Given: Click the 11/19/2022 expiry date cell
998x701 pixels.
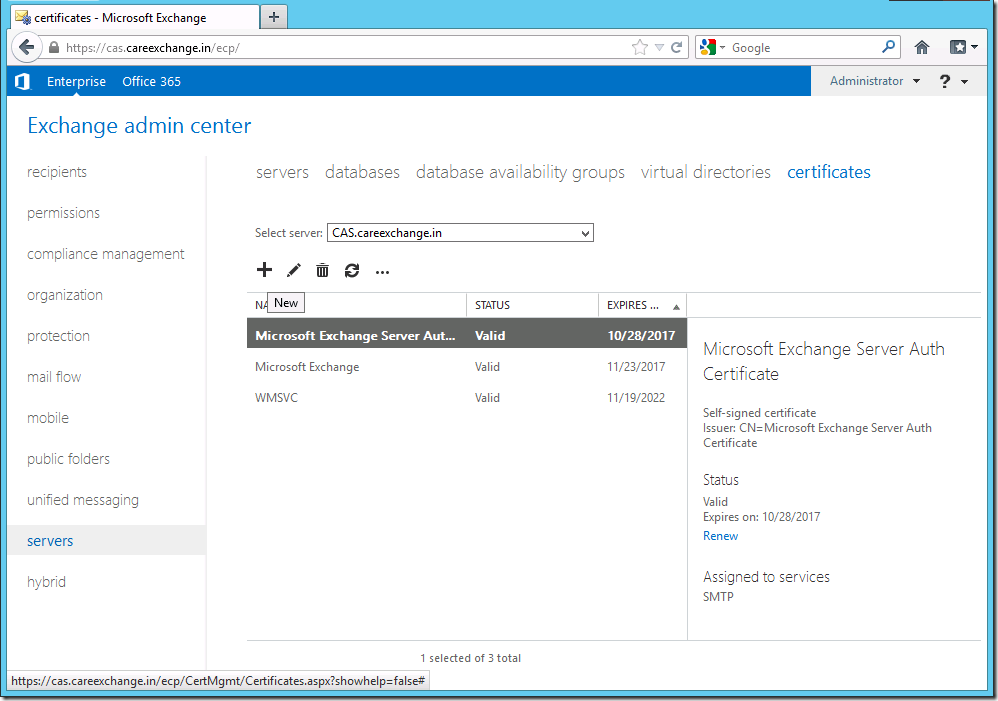Looking at the screenshot, I should (x=636, y=398).
